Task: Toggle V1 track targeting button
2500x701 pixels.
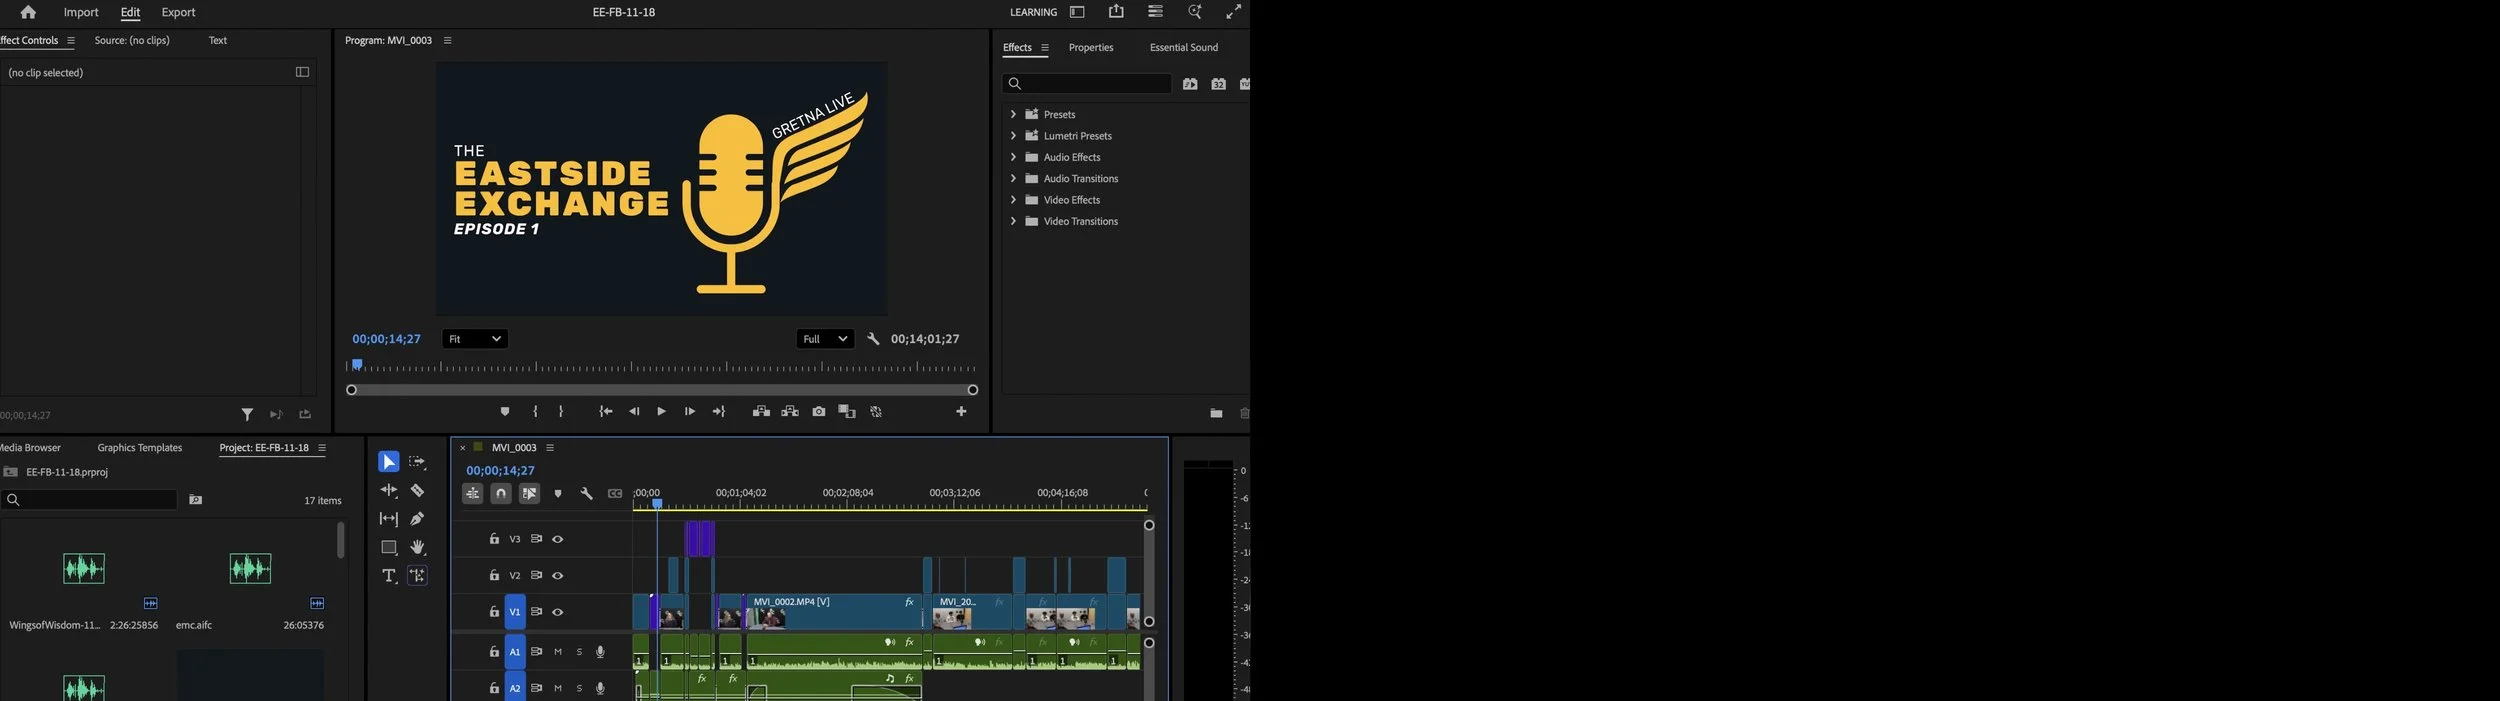Action: click(x=515, y=612)
